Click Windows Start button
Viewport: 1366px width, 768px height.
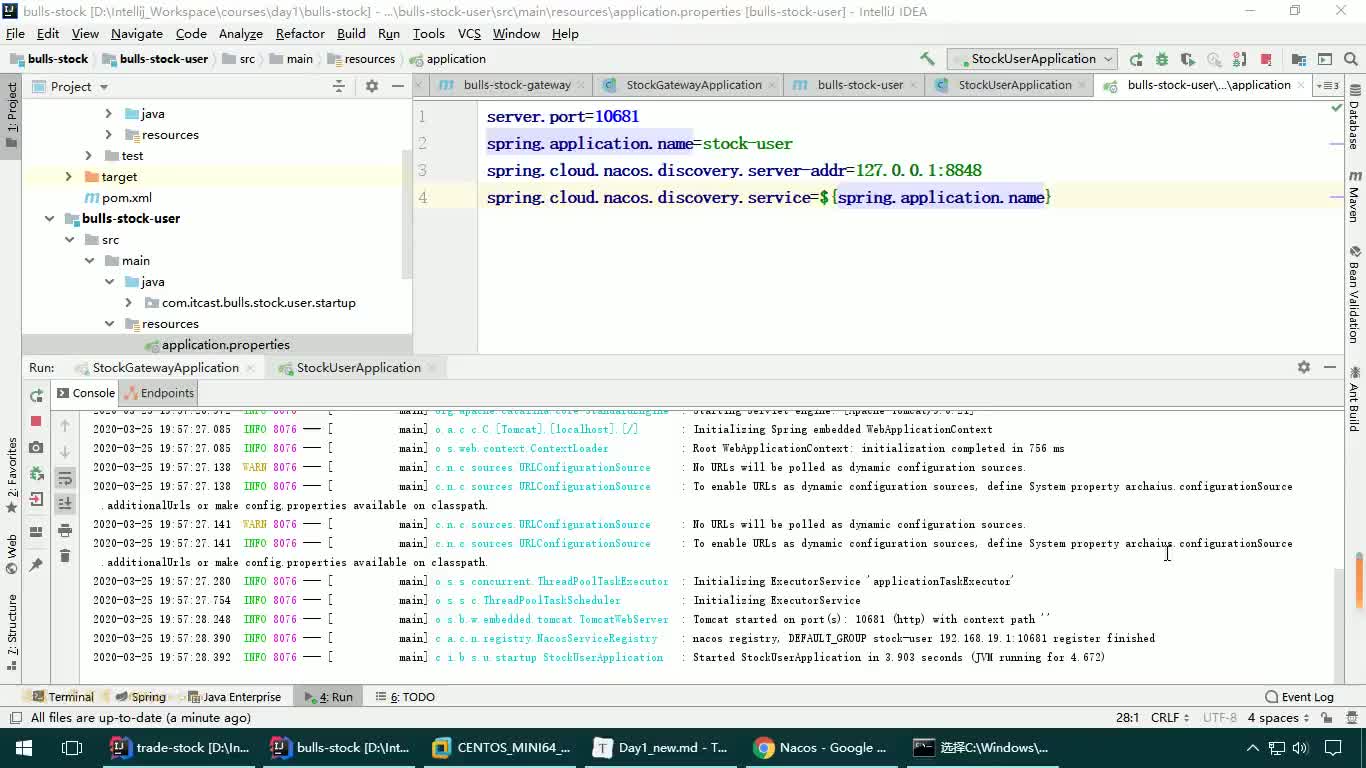coord(23,748)
